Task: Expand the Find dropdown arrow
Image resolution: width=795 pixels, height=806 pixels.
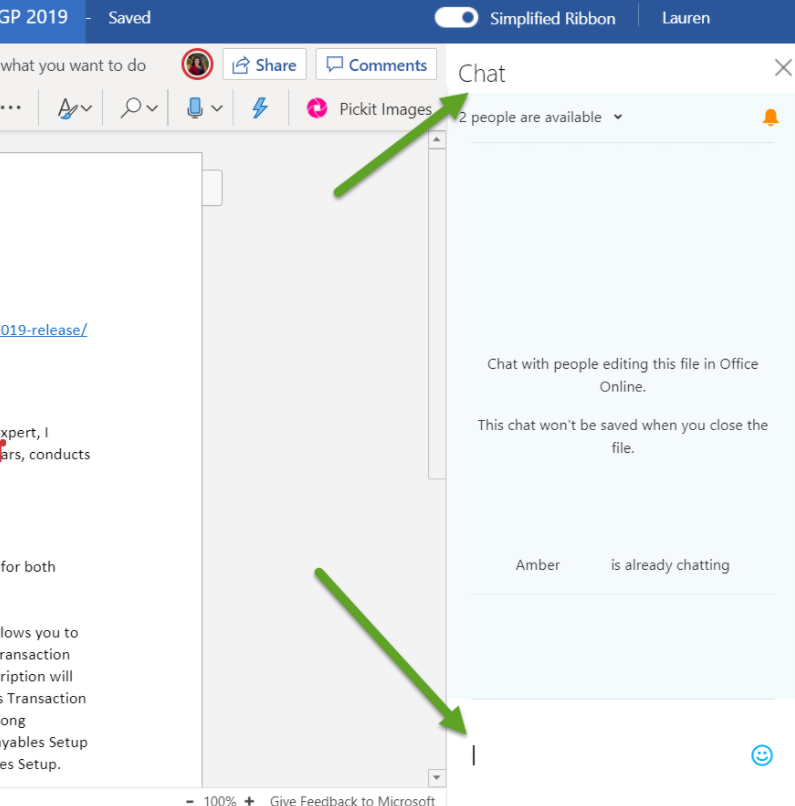Action: point(152,108)
